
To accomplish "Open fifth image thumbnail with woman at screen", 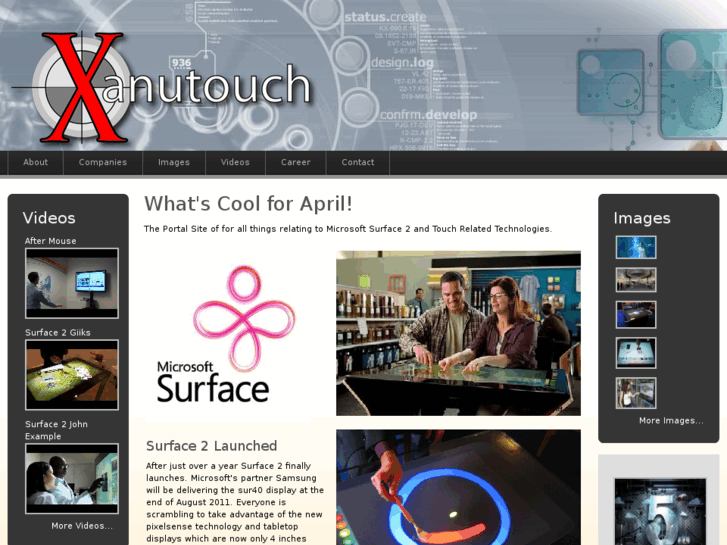I will pos(636,393).
